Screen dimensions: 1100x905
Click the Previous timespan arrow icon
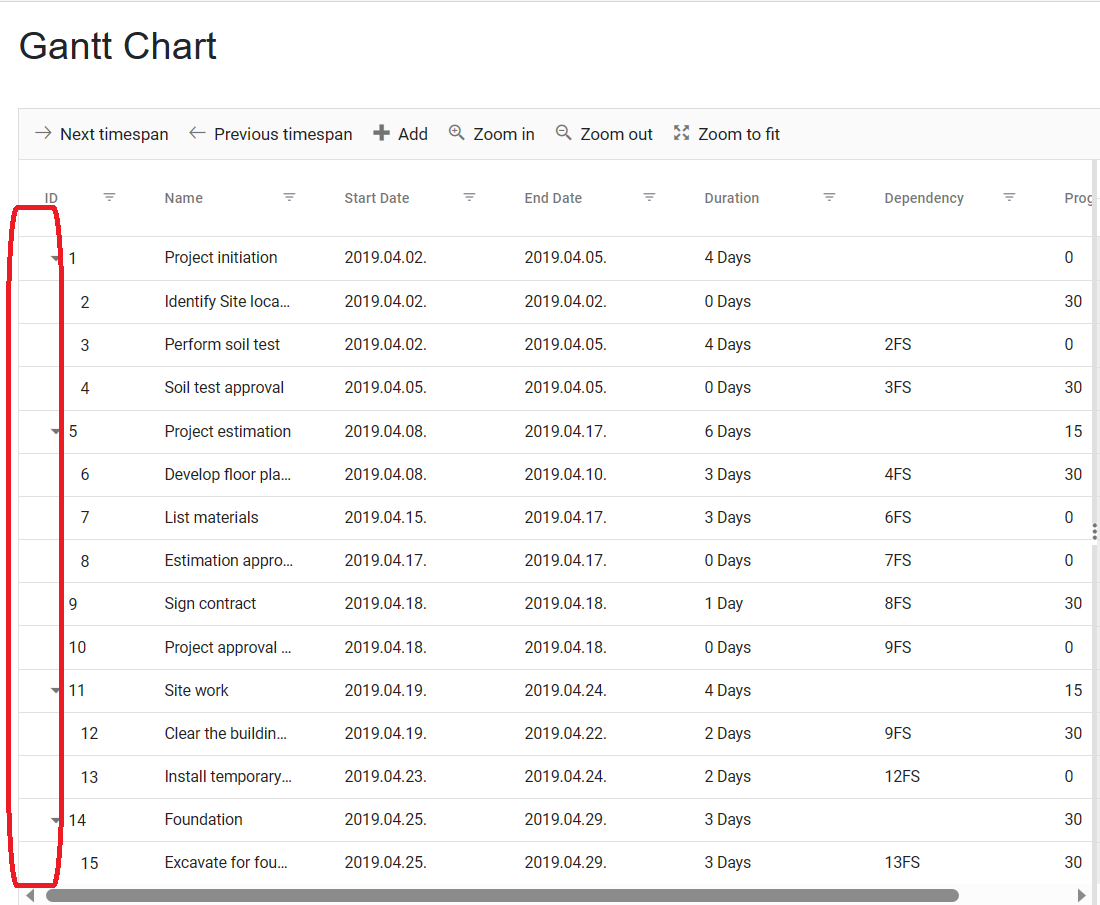(197, 133)
